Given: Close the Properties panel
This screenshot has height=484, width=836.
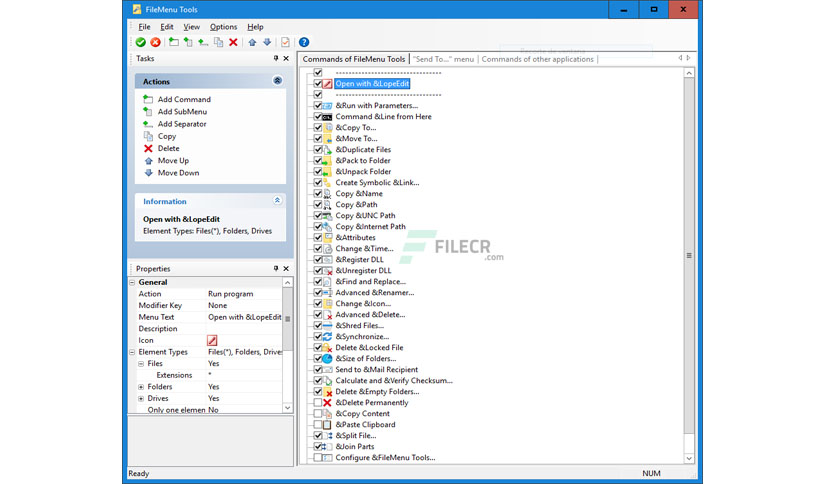Looking at the screenshot, I should (286, 269).
